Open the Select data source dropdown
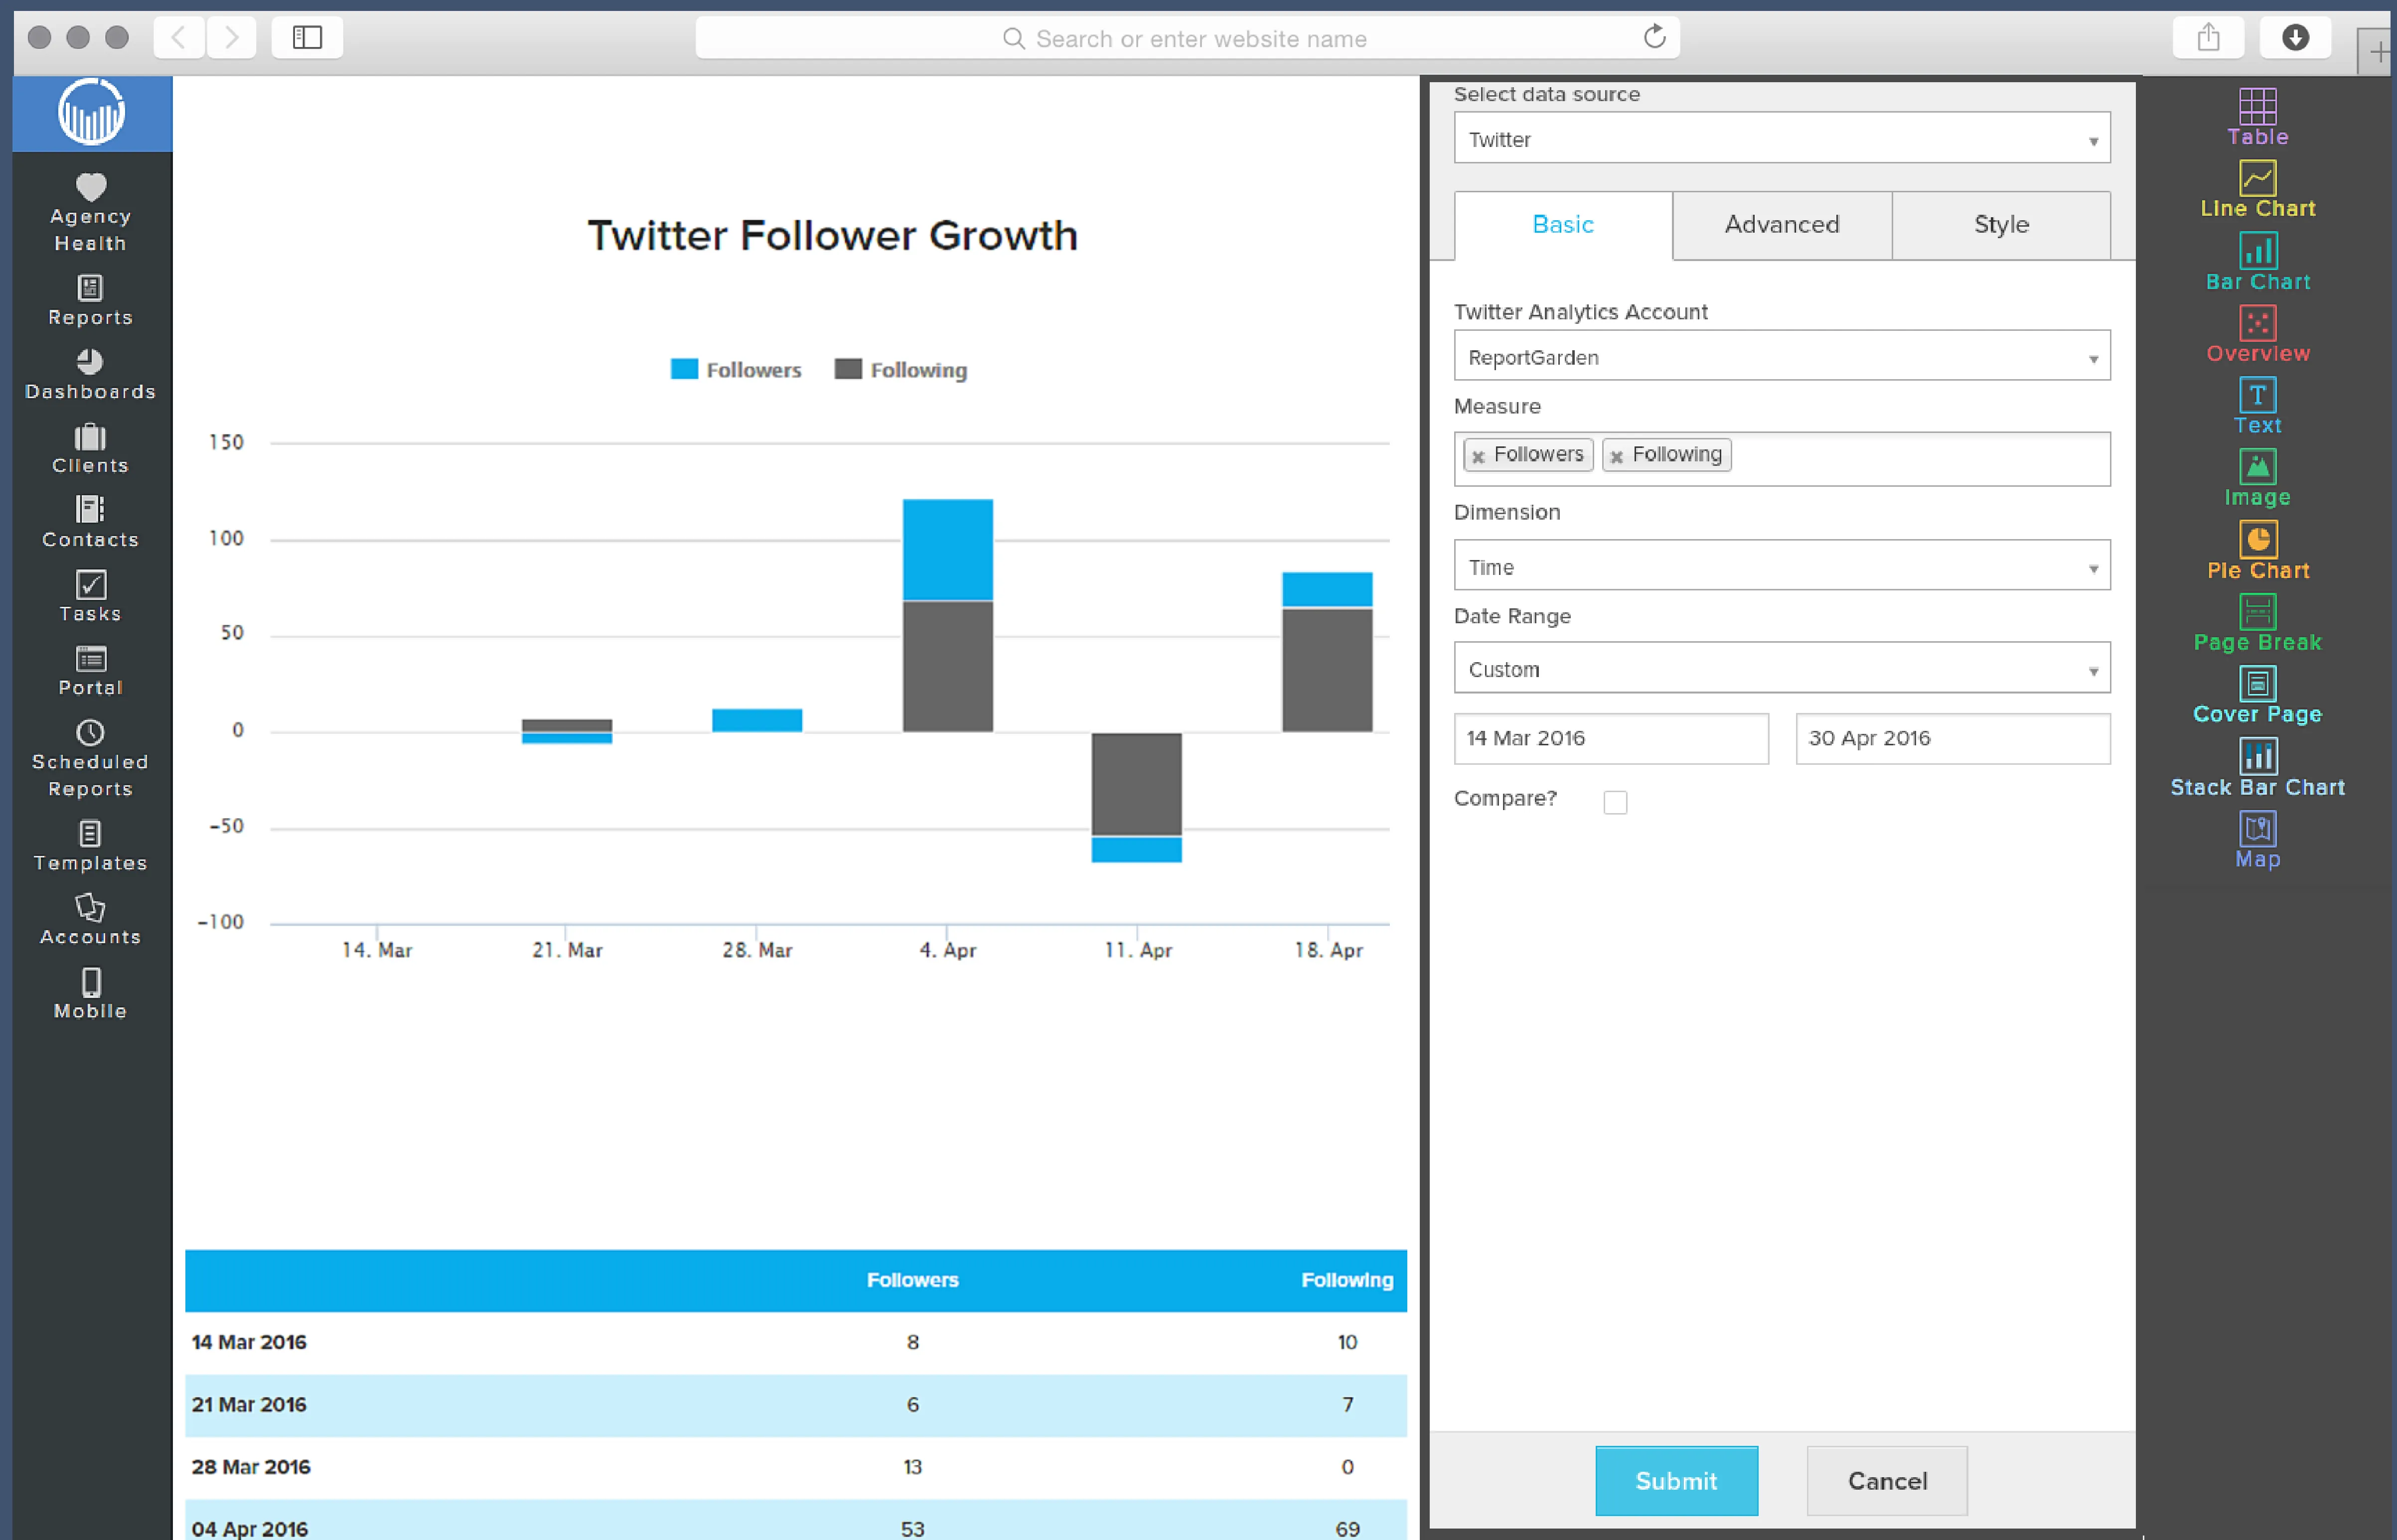Screen dimensions: 2397x1540 pos(1781,139)
